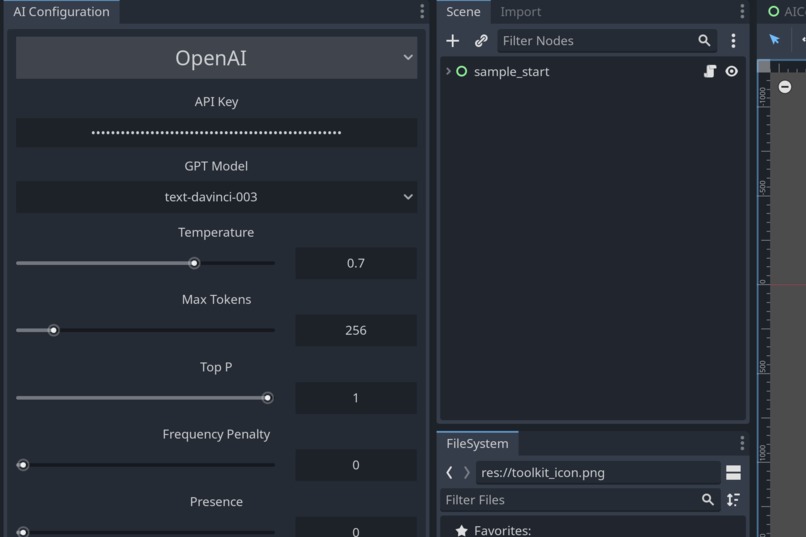
Task: Open file sort options icon
Action: tap(734, 499)
